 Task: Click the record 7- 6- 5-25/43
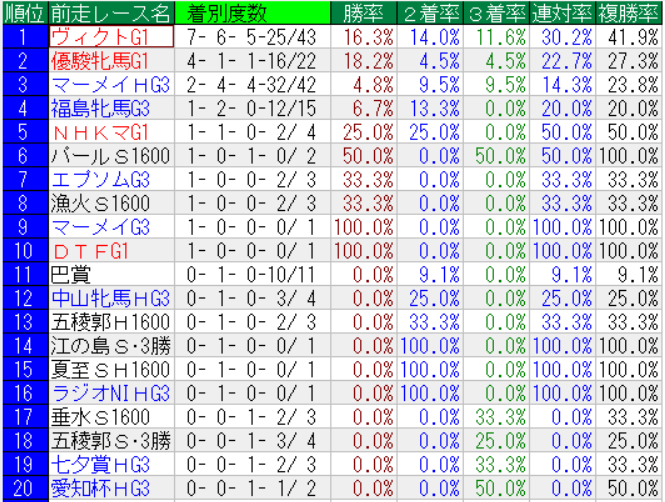pos(252,37)
